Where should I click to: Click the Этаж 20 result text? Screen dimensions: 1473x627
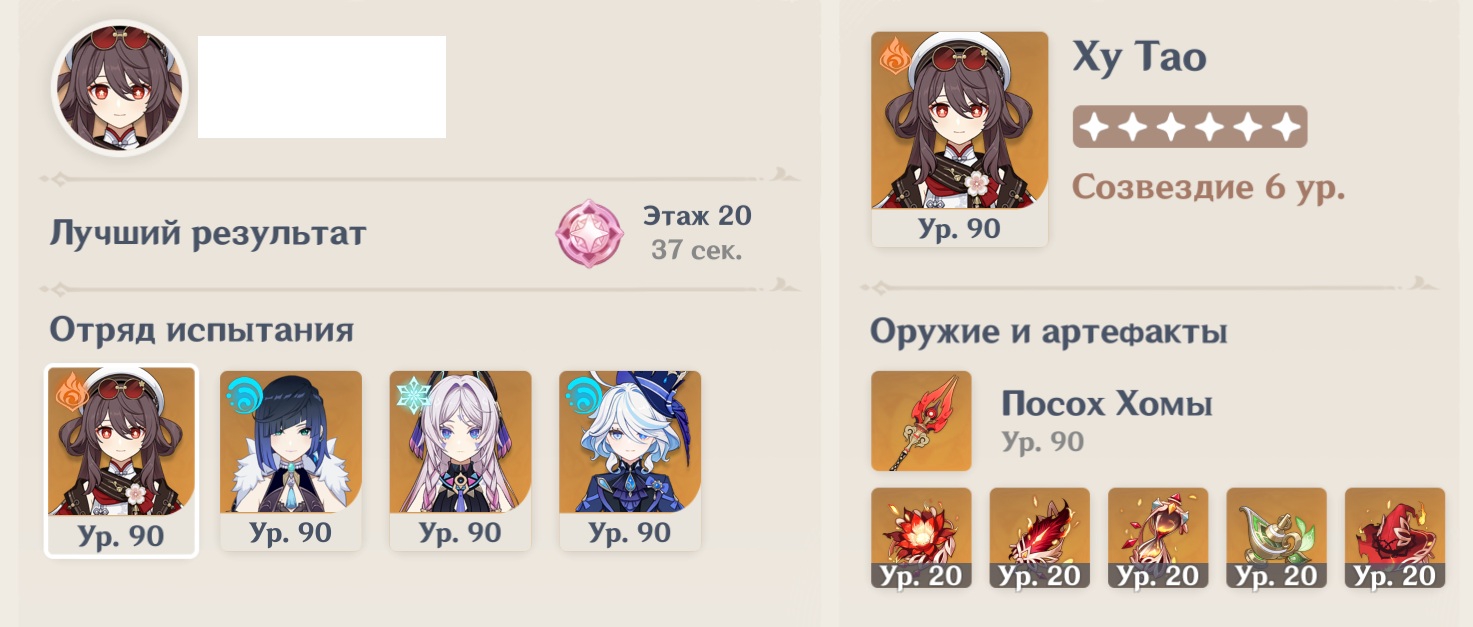[x=697, y=215]
